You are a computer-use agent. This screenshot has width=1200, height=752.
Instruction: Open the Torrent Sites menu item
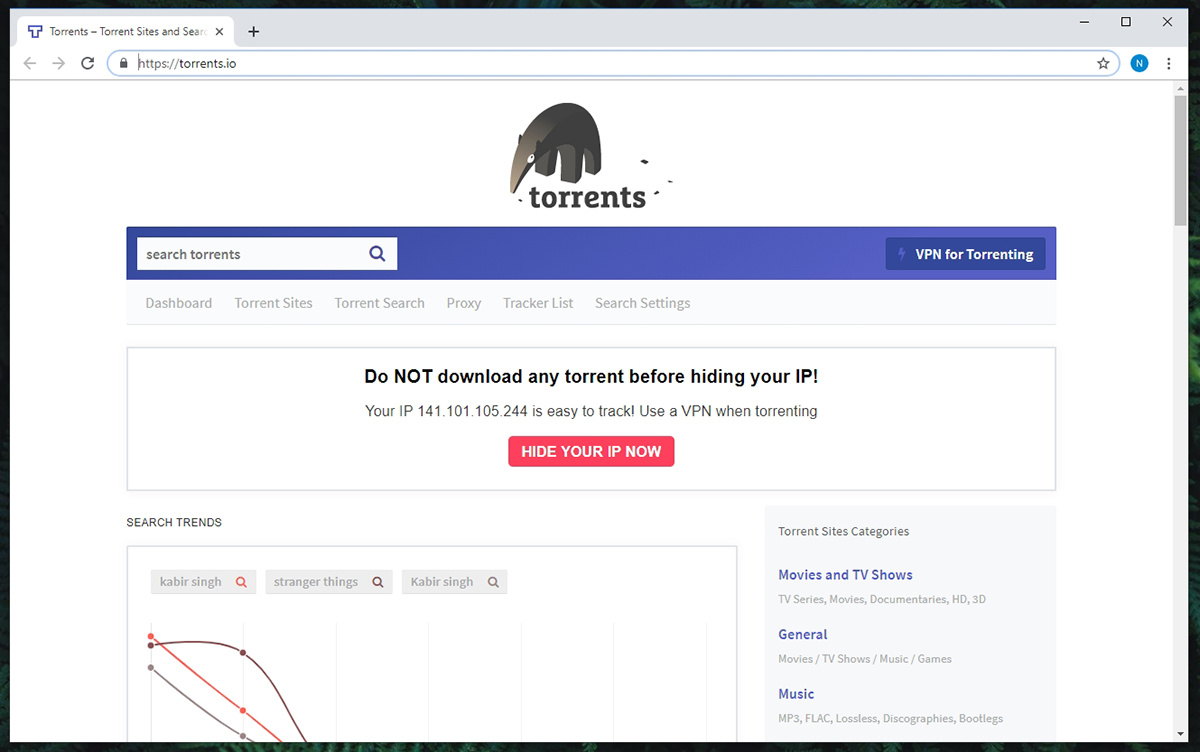274,303
